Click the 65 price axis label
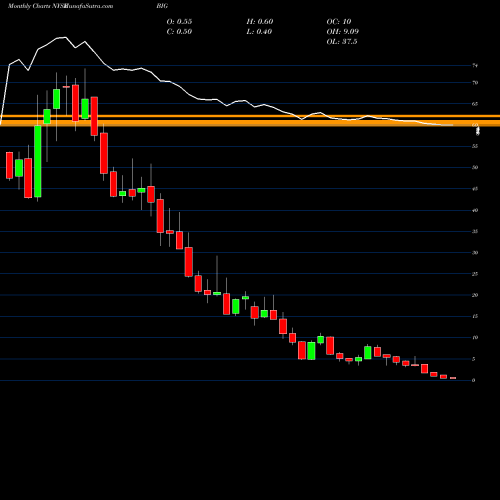The width and height of the screenshot is (500, 500). coord(475,104)
